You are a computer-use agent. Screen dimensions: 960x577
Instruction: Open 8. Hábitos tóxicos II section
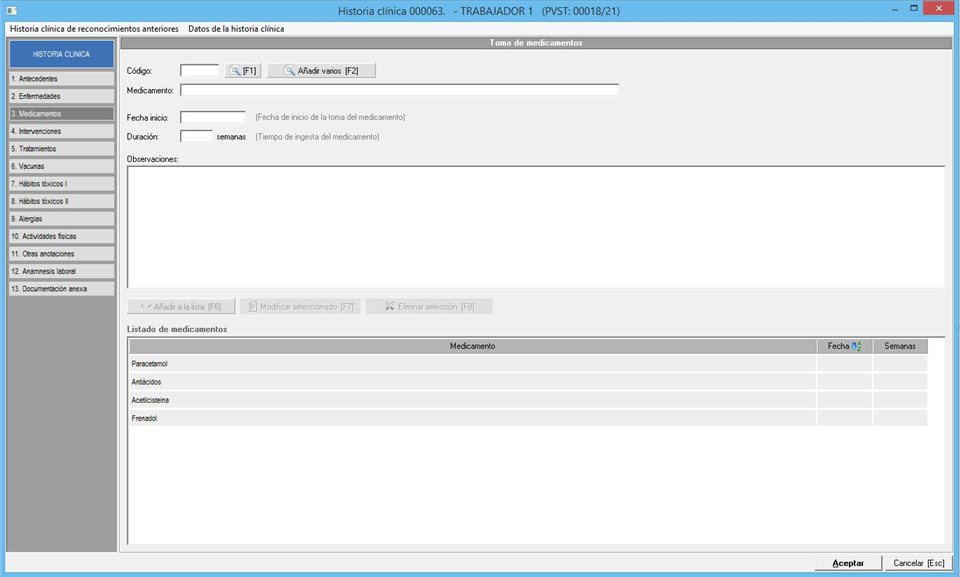[61, 201]
